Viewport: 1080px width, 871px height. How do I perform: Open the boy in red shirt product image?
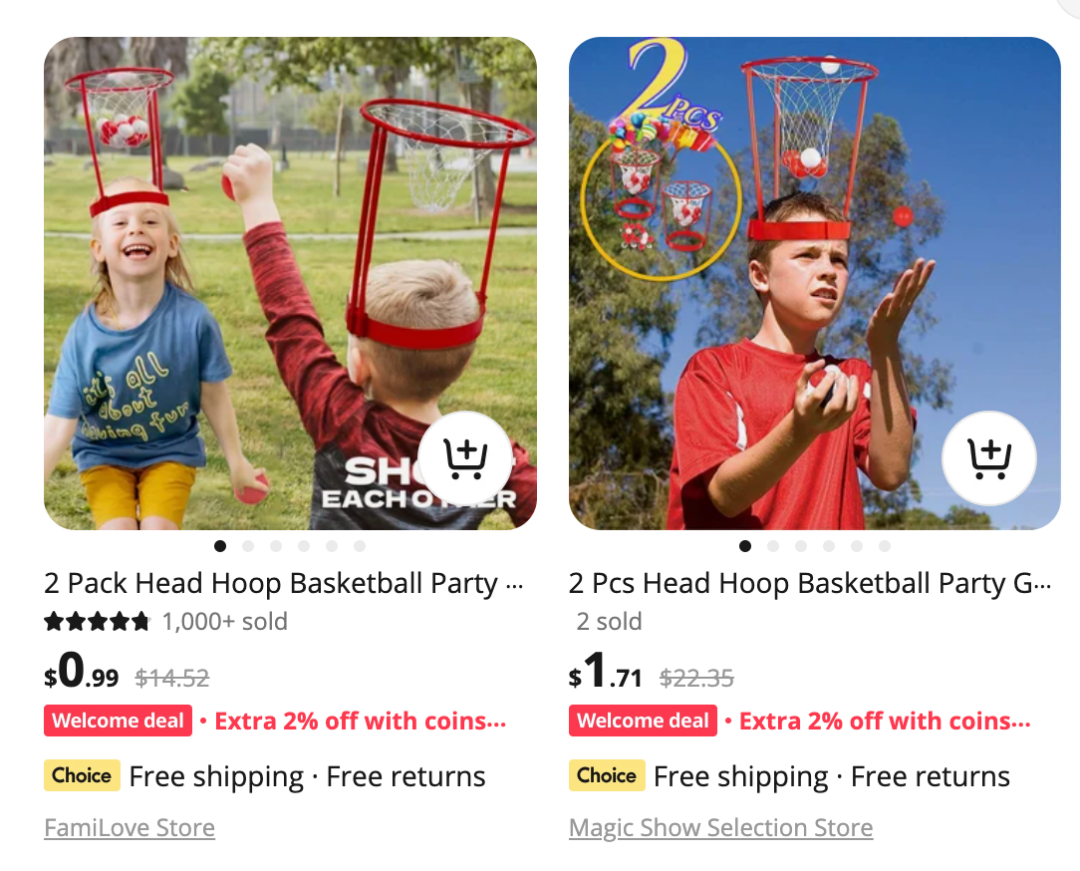click(815, 283)
